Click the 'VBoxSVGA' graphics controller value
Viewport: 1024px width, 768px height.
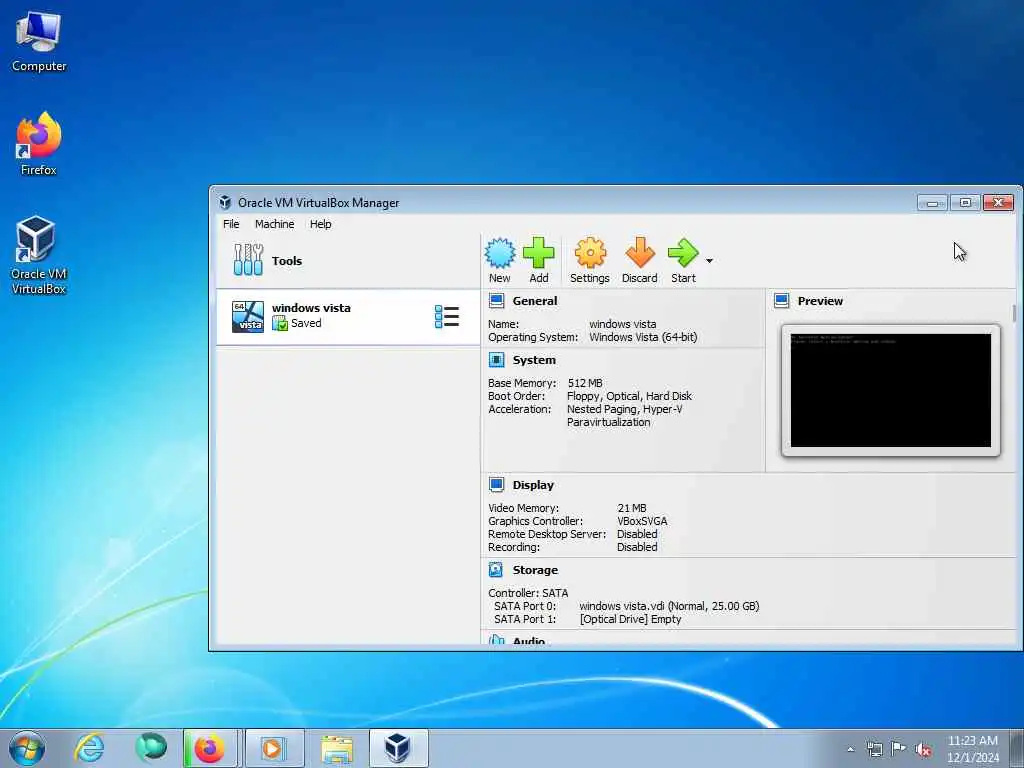click(642, 521)
